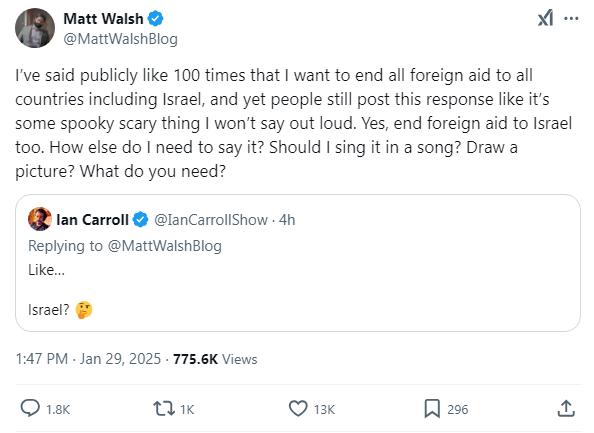
Task: Bookmark the tweet with the bookmark icon
Action: 432,409
